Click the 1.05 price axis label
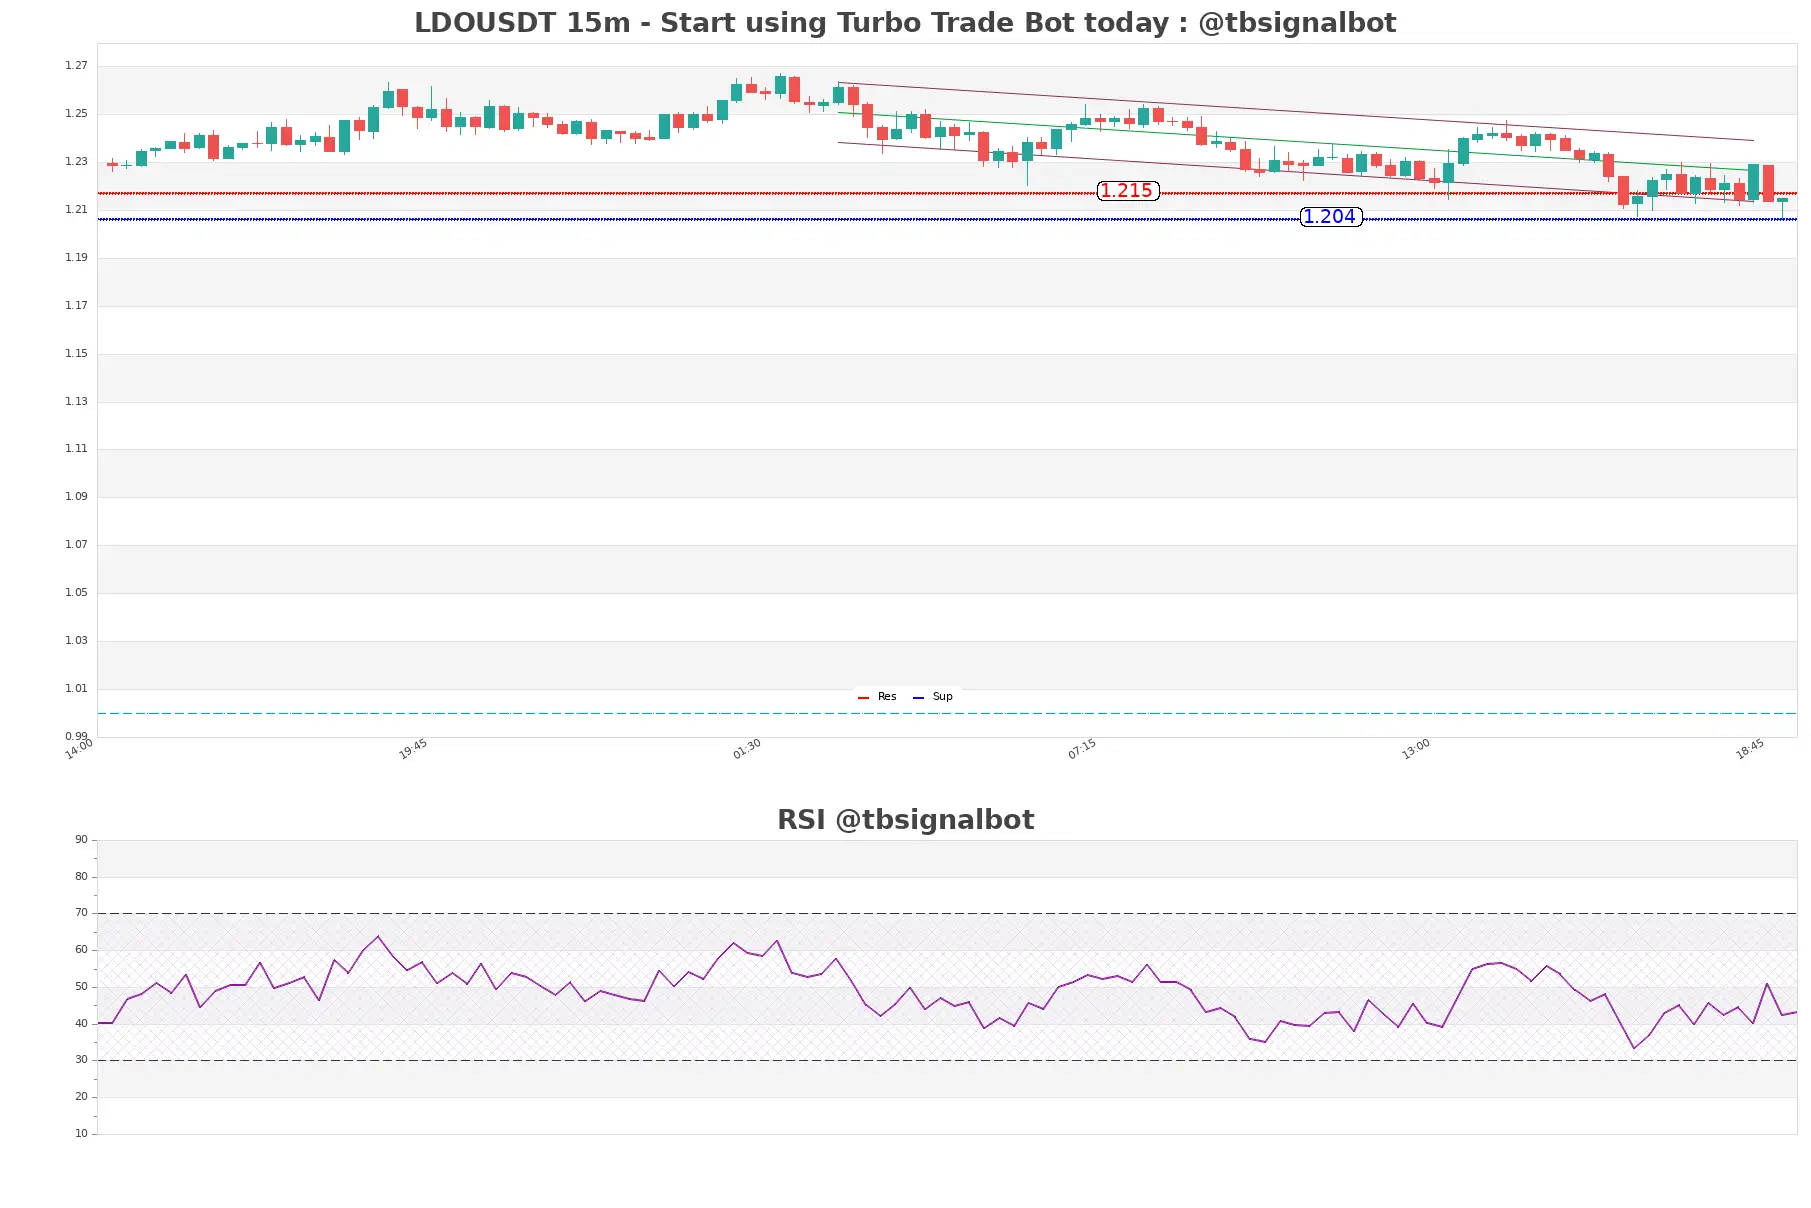 tap(76, 593)
